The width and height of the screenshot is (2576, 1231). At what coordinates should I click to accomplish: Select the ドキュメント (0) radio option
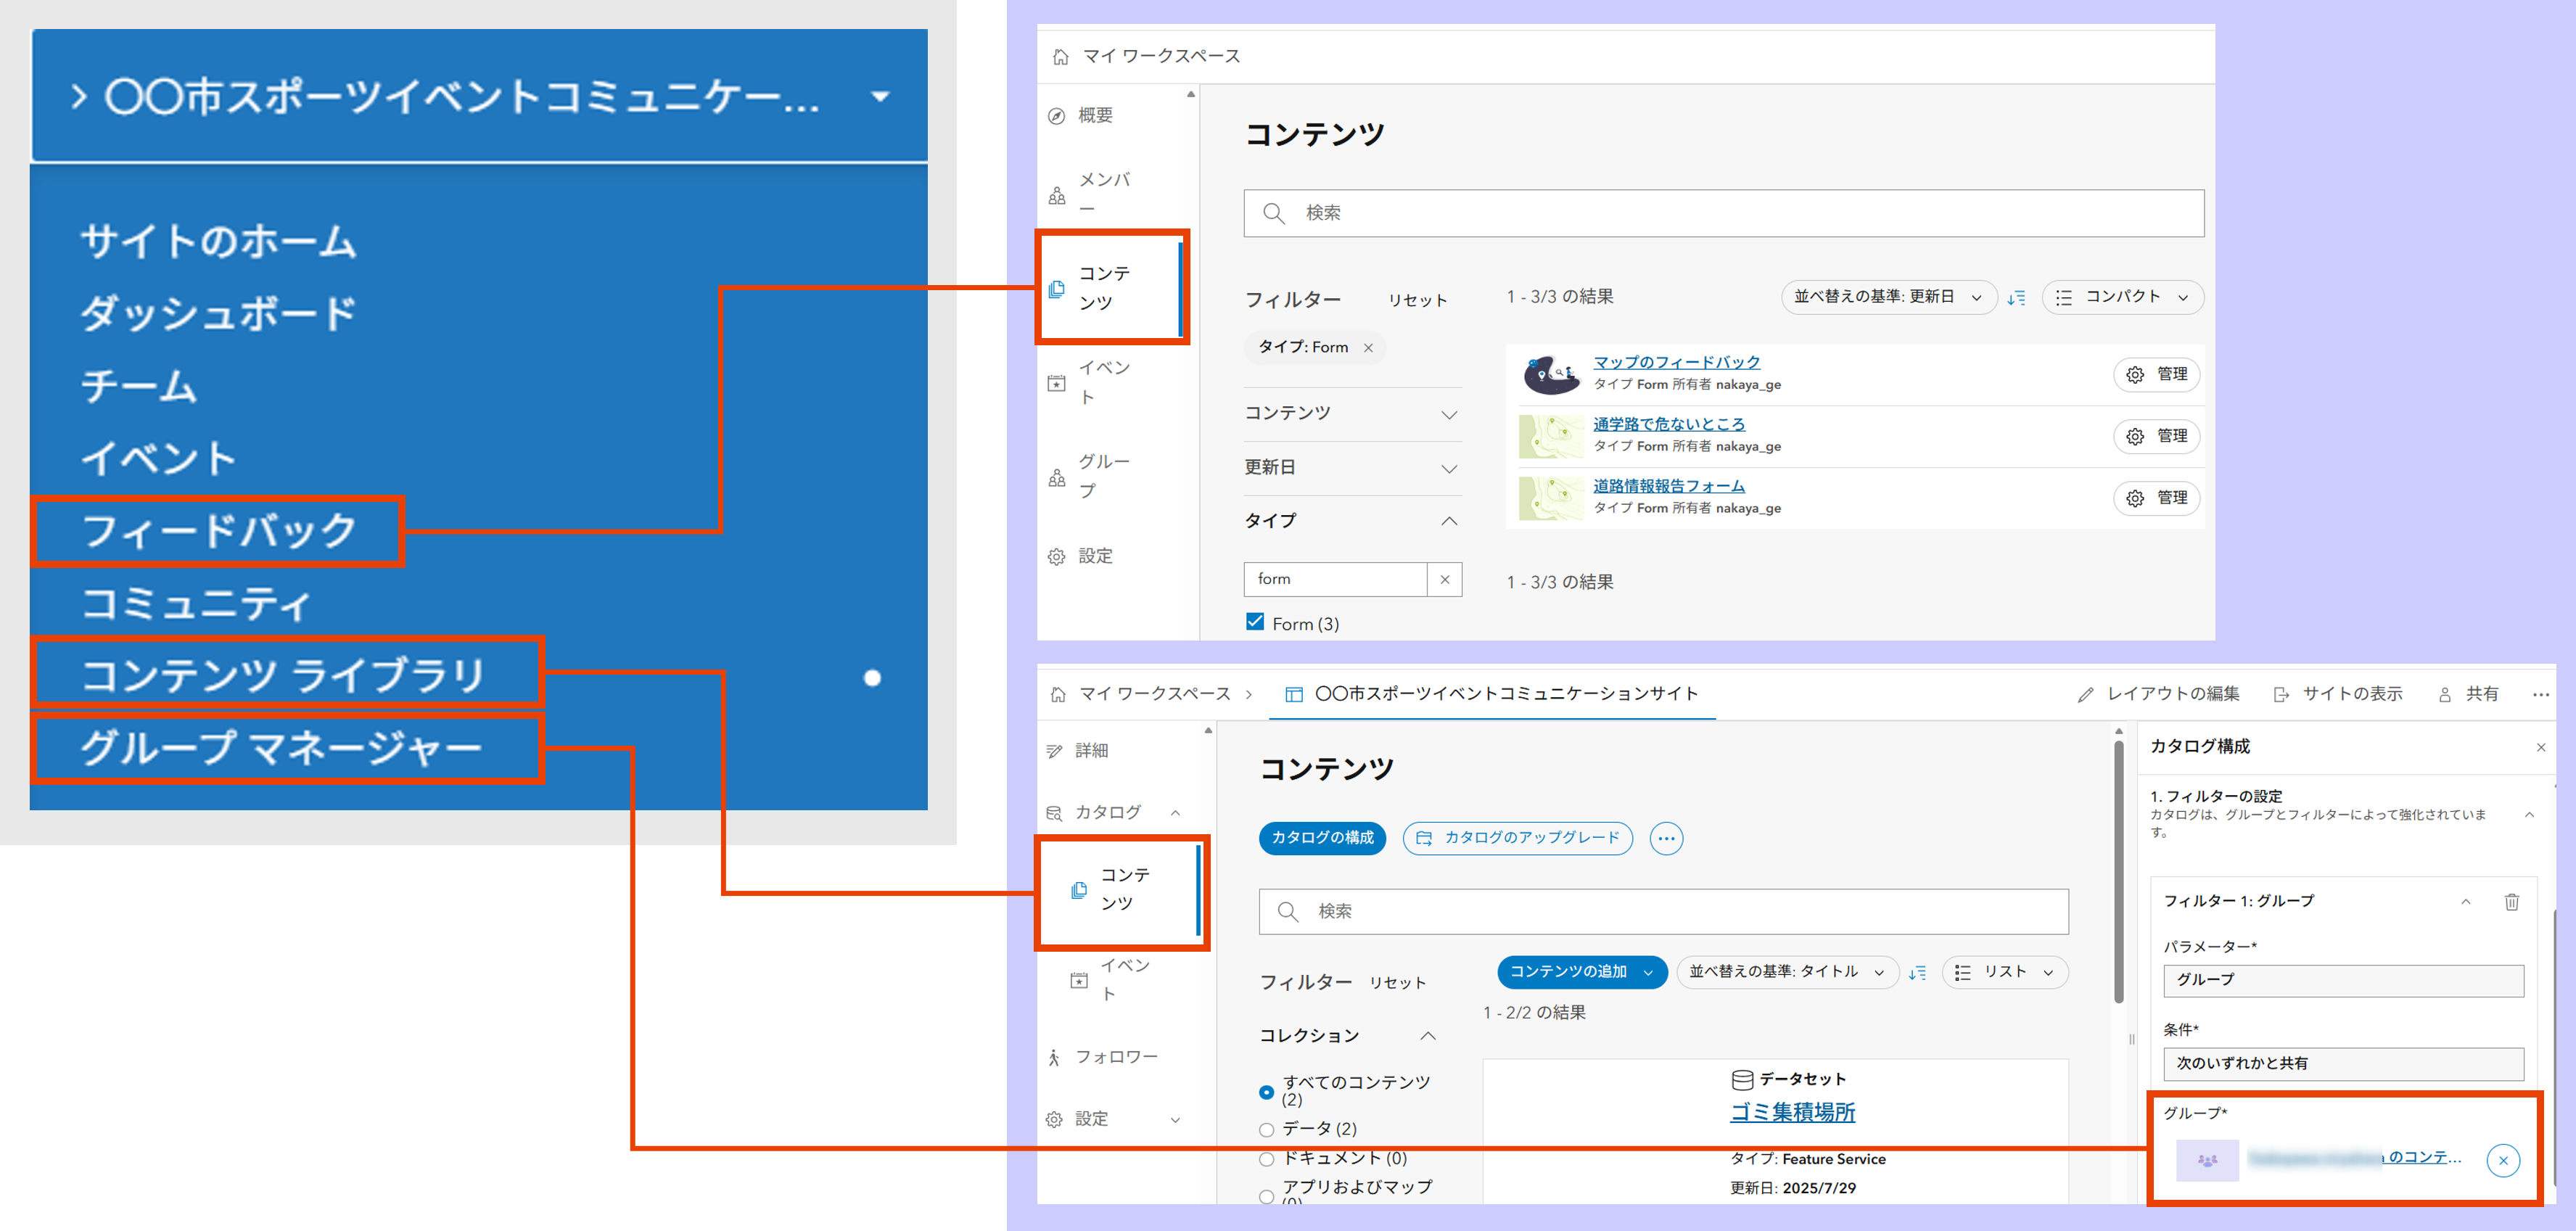[x=1267, y=1159]
